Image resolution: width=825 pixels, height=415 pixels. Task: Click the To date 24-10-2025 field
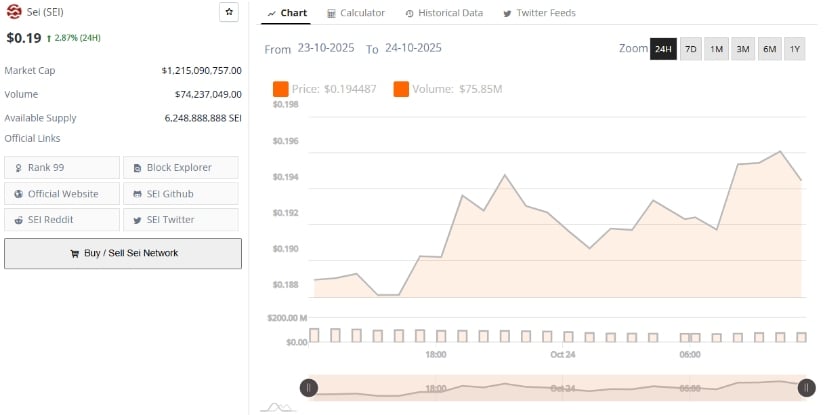pos(413,48)
